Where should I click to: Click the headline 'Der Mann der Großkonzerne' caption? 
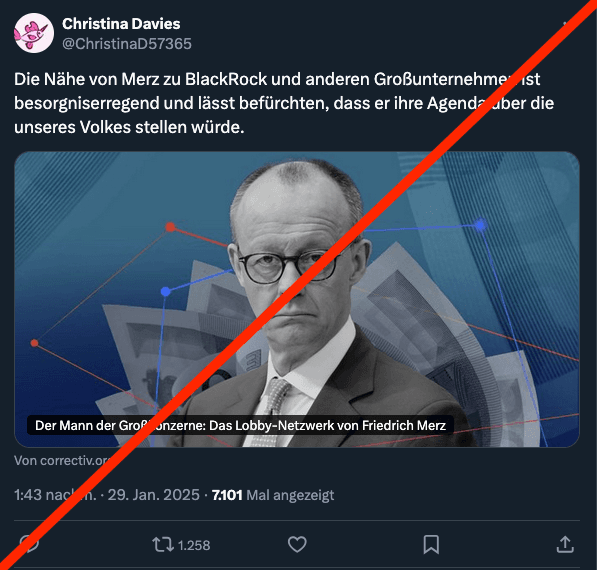(x=240, y=425)
